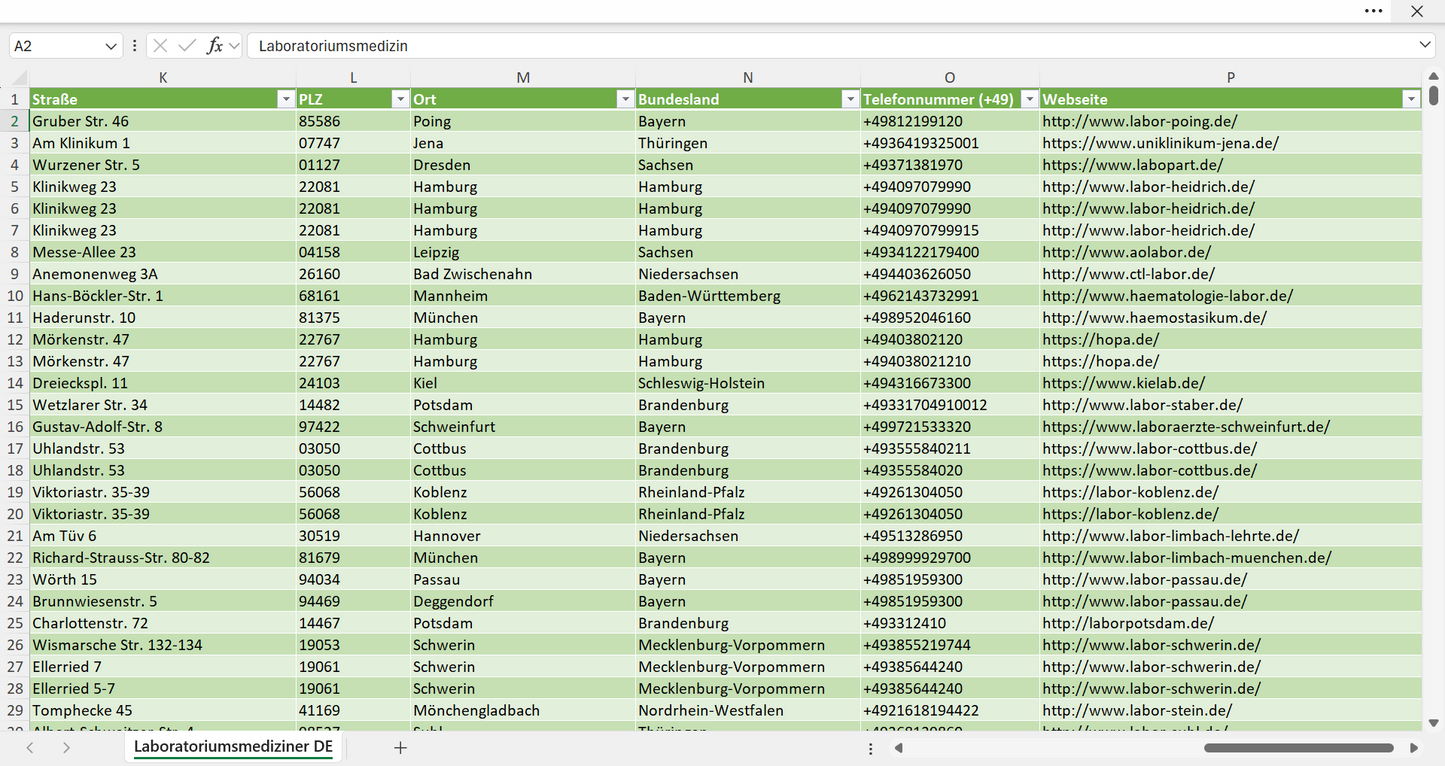Select the Laboratoriumsmediziner DE sheet tab
Screen dimensions: 1445x766
pos(233,747)
